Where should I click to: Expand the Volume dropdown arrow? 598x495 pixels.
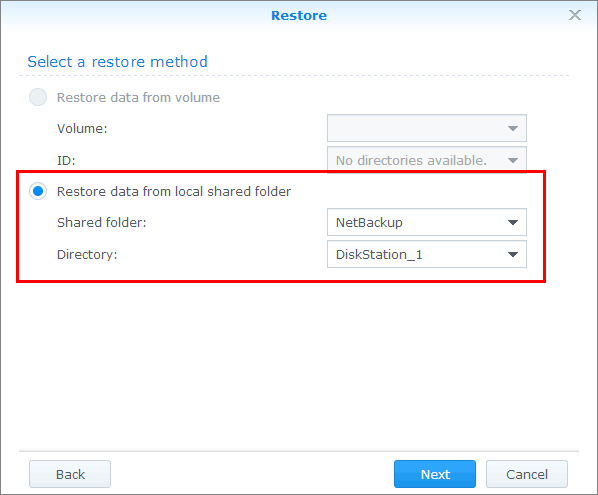[x=513, y=129]
